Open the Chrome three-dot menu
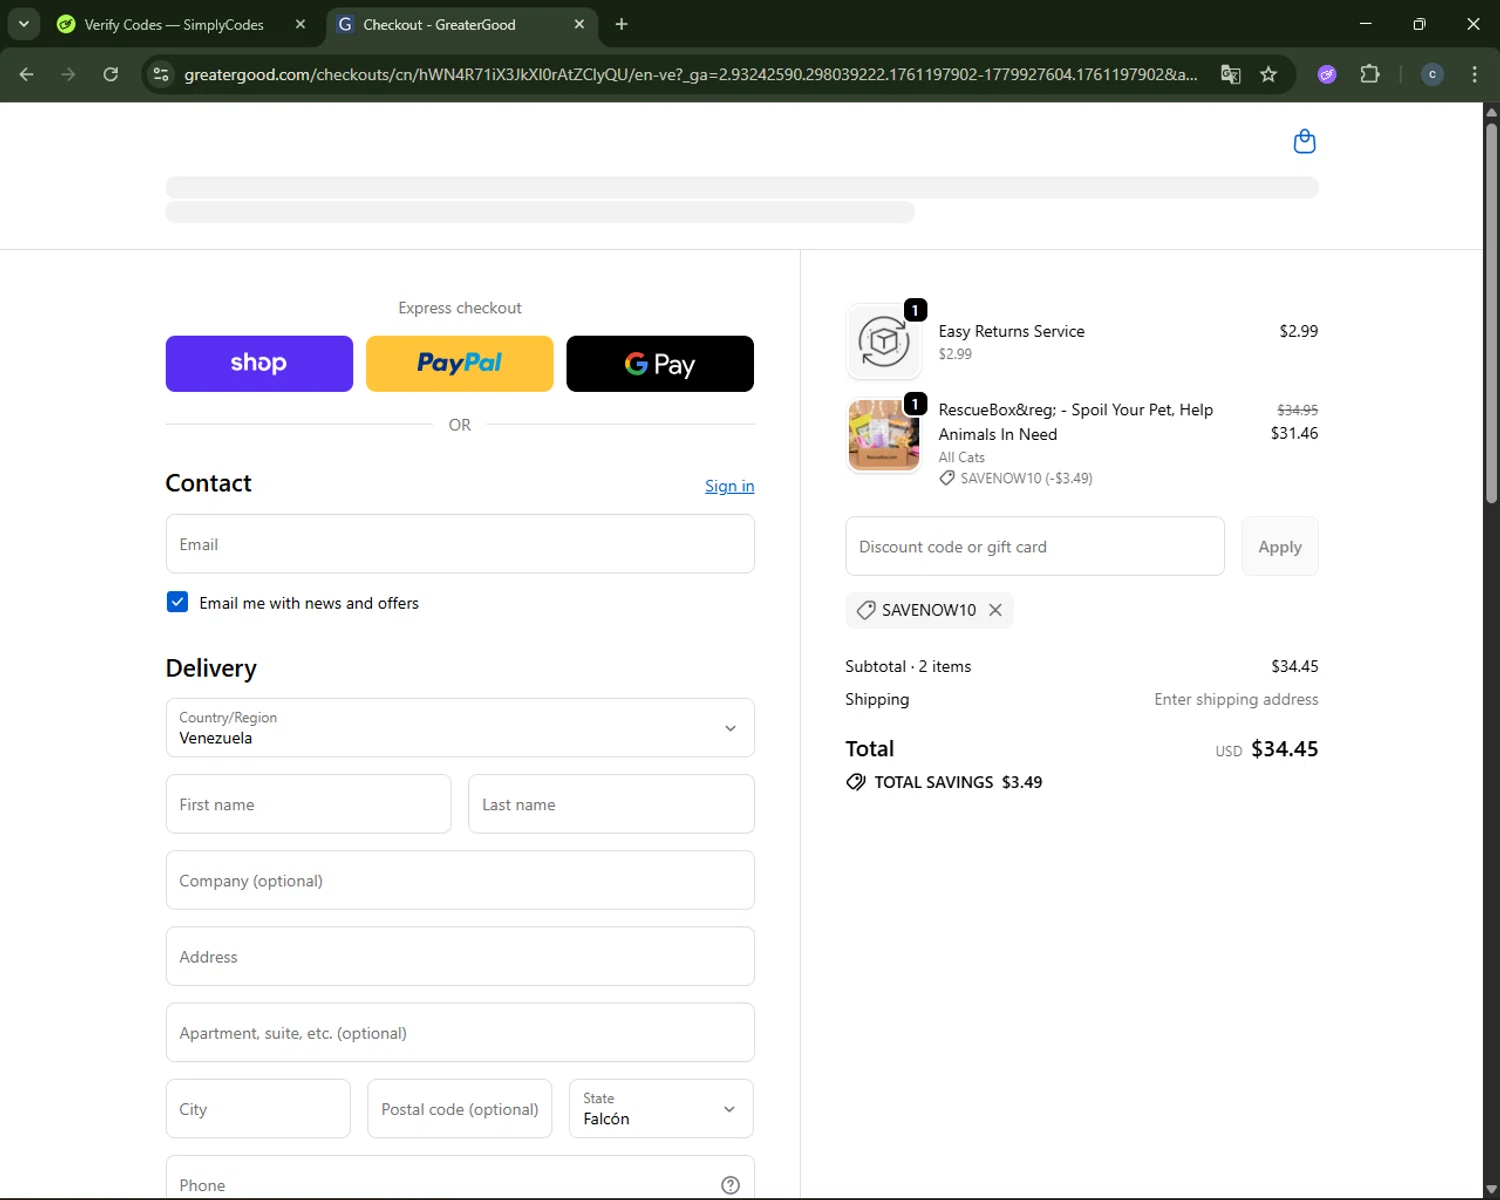The image size is (1500, 1200). (x=1474, y=74)
